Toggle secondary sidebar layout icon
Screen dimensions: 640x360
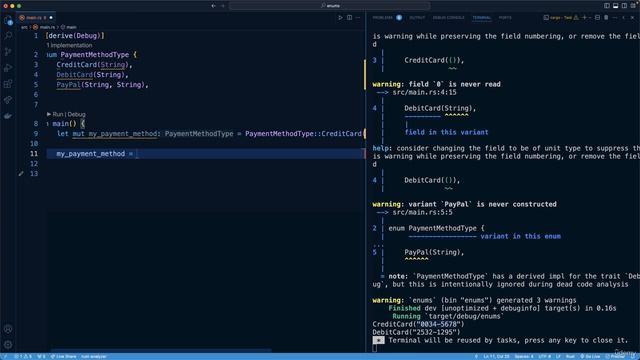click(624, 6)
